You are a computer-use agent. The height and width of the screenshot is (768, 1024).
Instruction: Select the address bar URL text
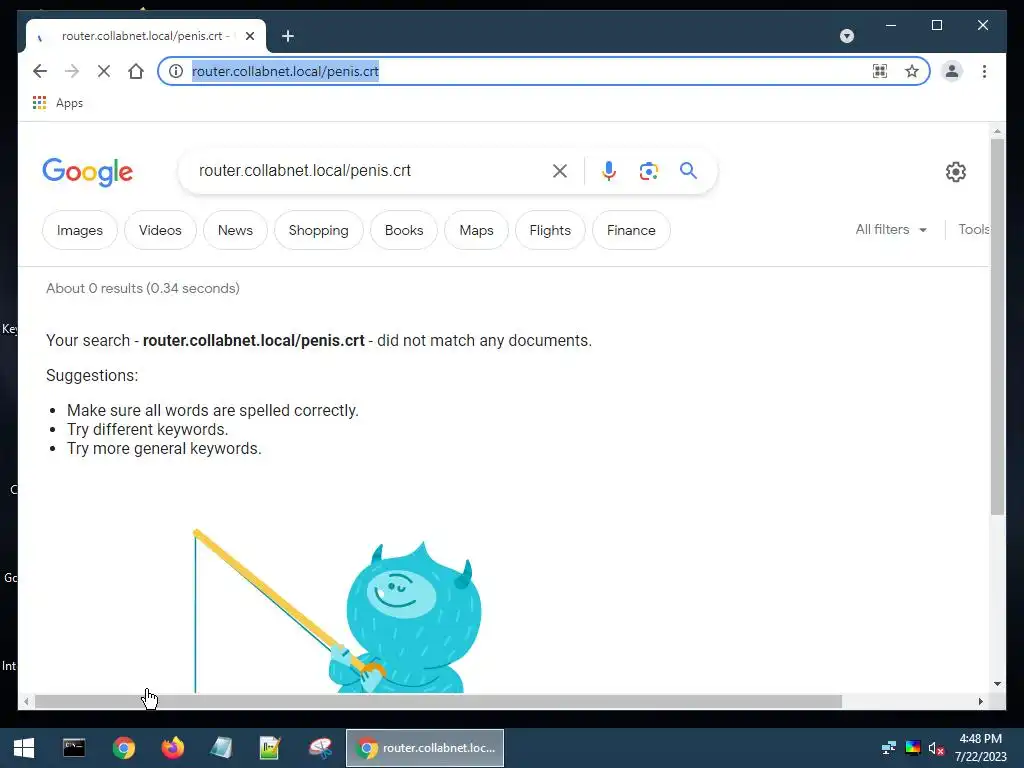tap(285, 71)
